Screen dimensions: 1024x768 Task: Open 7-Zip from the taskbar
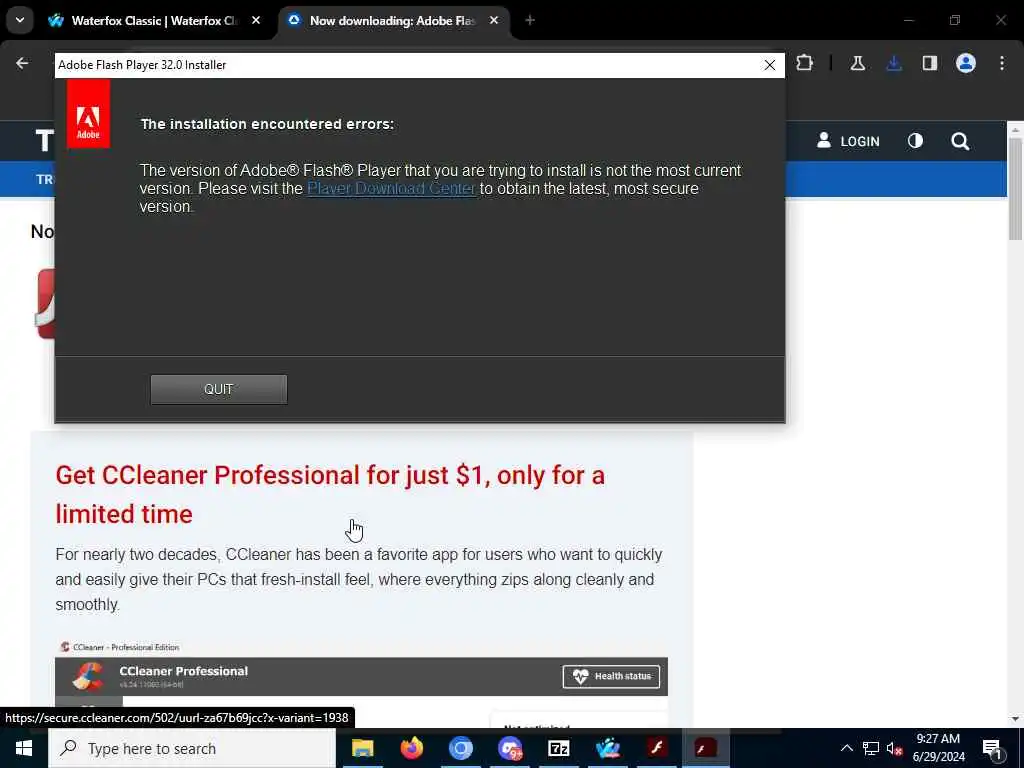(558, 748)
